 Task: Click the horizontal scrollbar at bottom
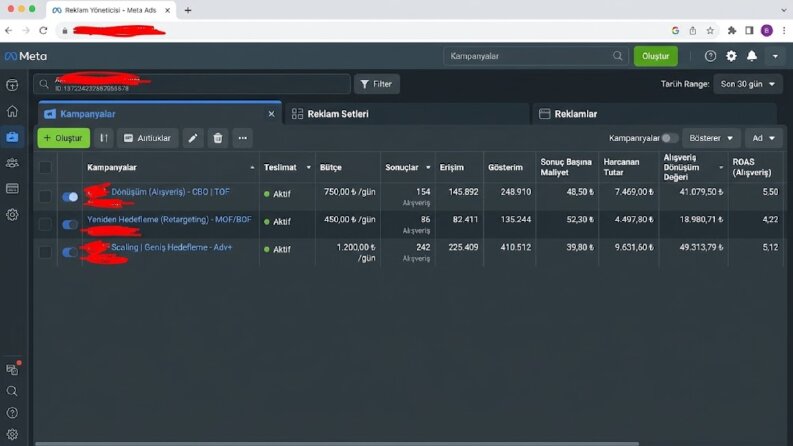[x=337, y=443]
